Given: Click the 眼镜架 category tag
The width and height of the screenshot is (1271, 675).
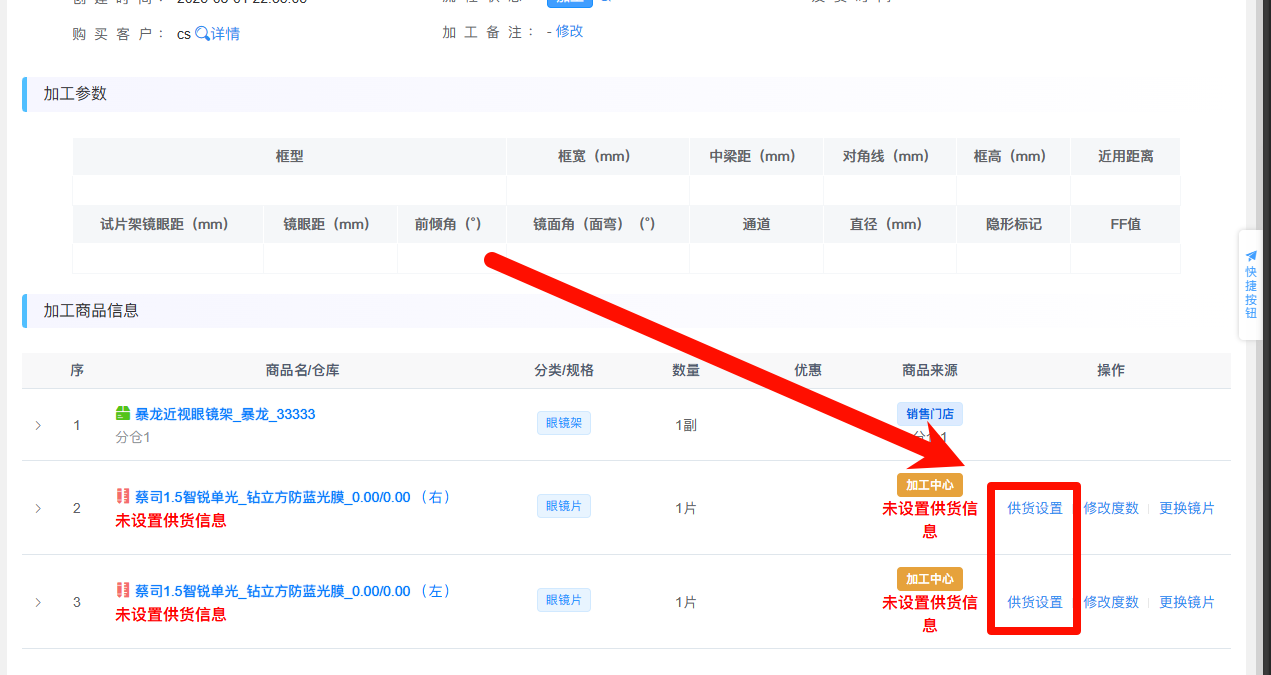Looking at the screenshot, I should point(564,423).
